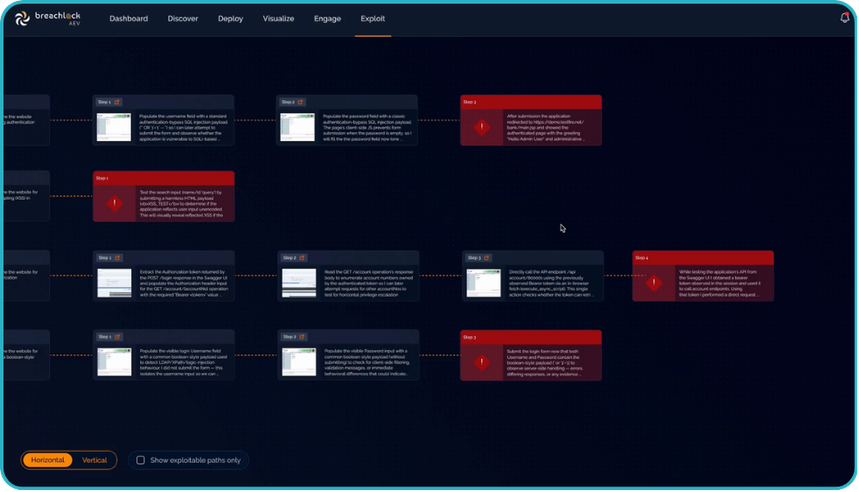Select 'Step 3' label on Hello Admin User card
The image size is (859, 492).
pyautogui.click(x=469, y=102)
